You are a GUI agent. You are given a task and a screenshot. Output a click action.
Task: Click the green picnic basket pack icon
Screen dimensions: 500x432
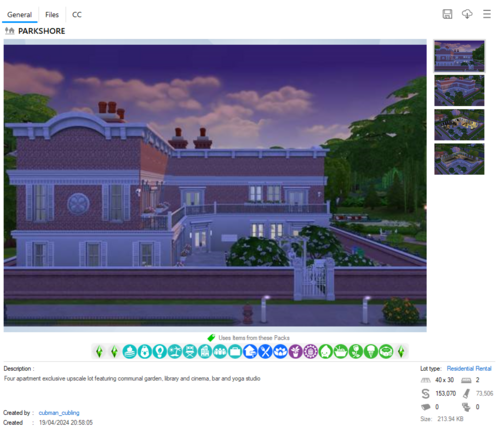(x=341, y=351)
